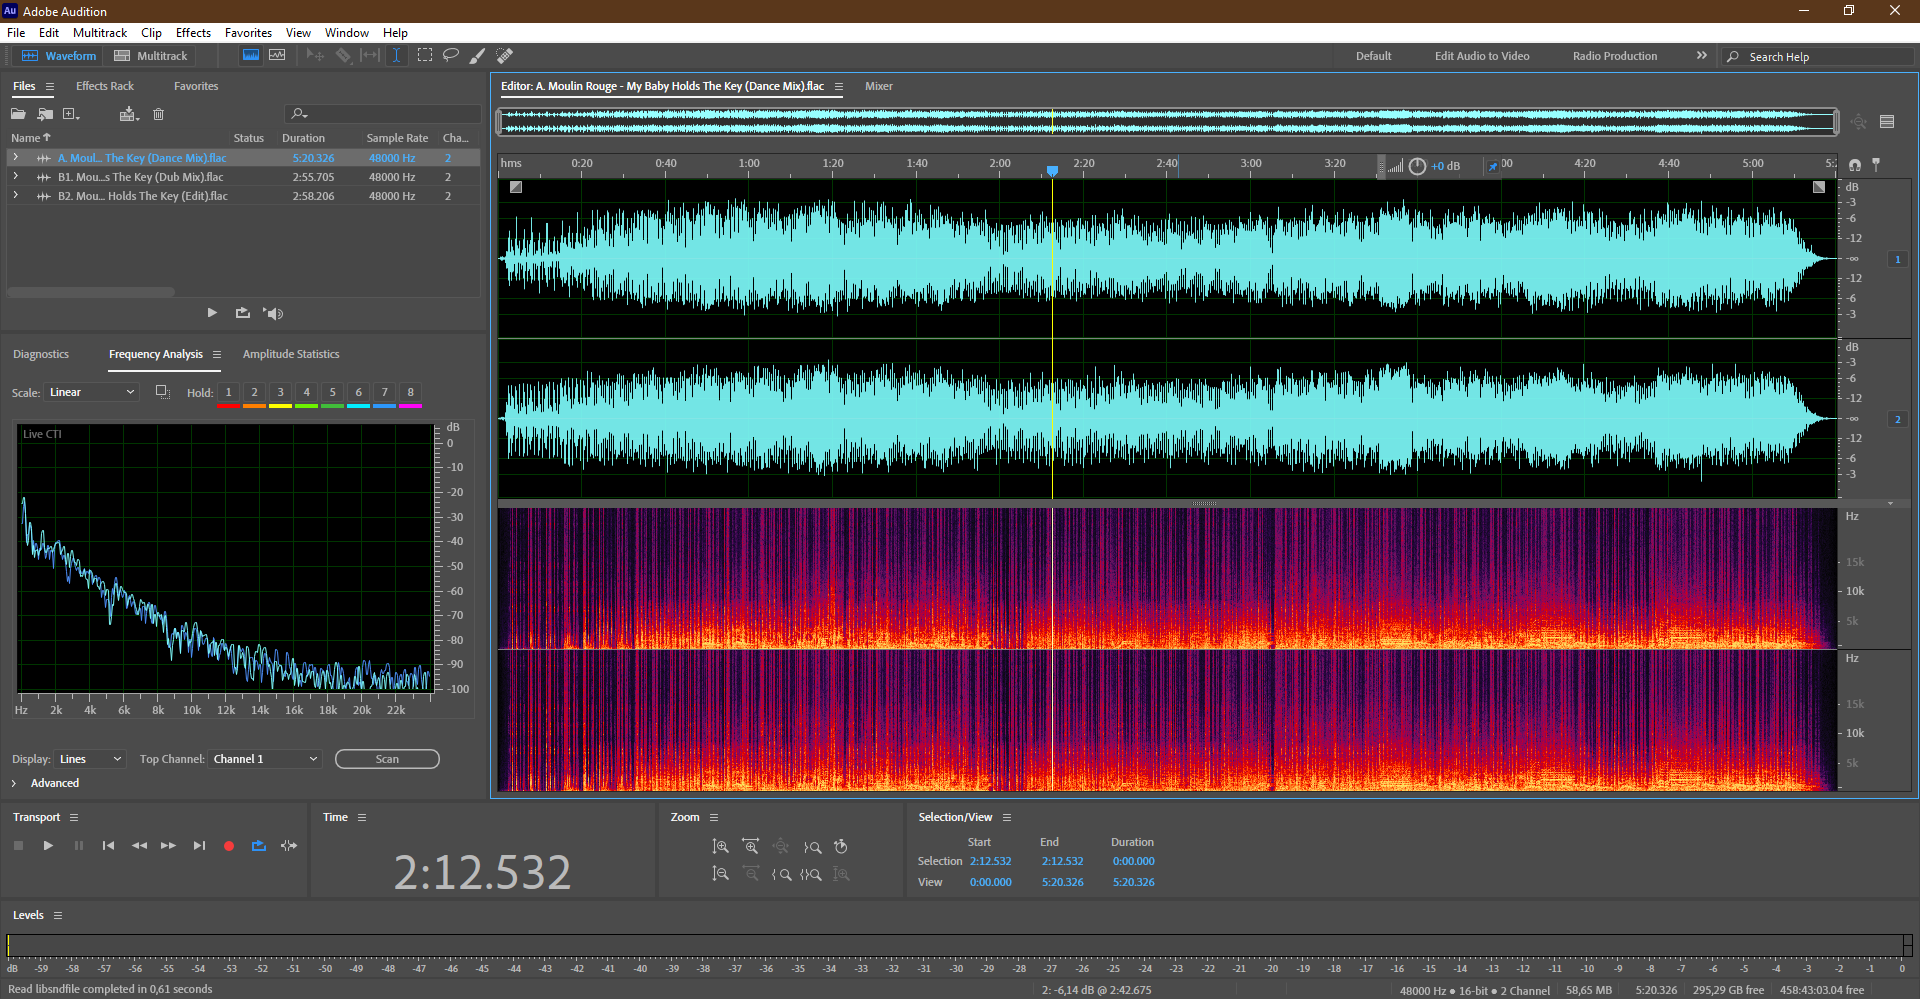
Task: Switch to Multitrack view
Action: pos(151,56)
